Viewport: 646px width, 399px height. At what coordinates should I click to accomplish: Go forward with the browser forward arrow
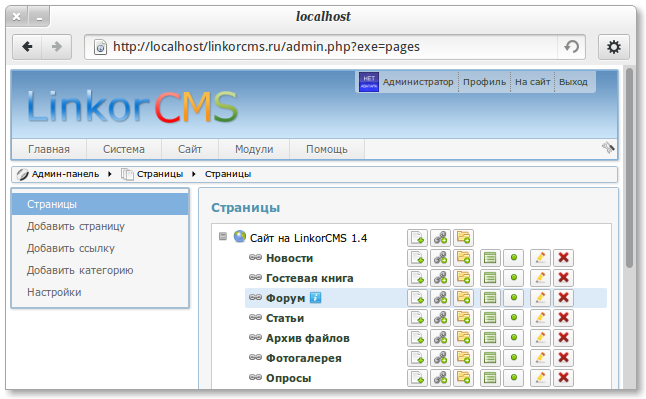56,47
